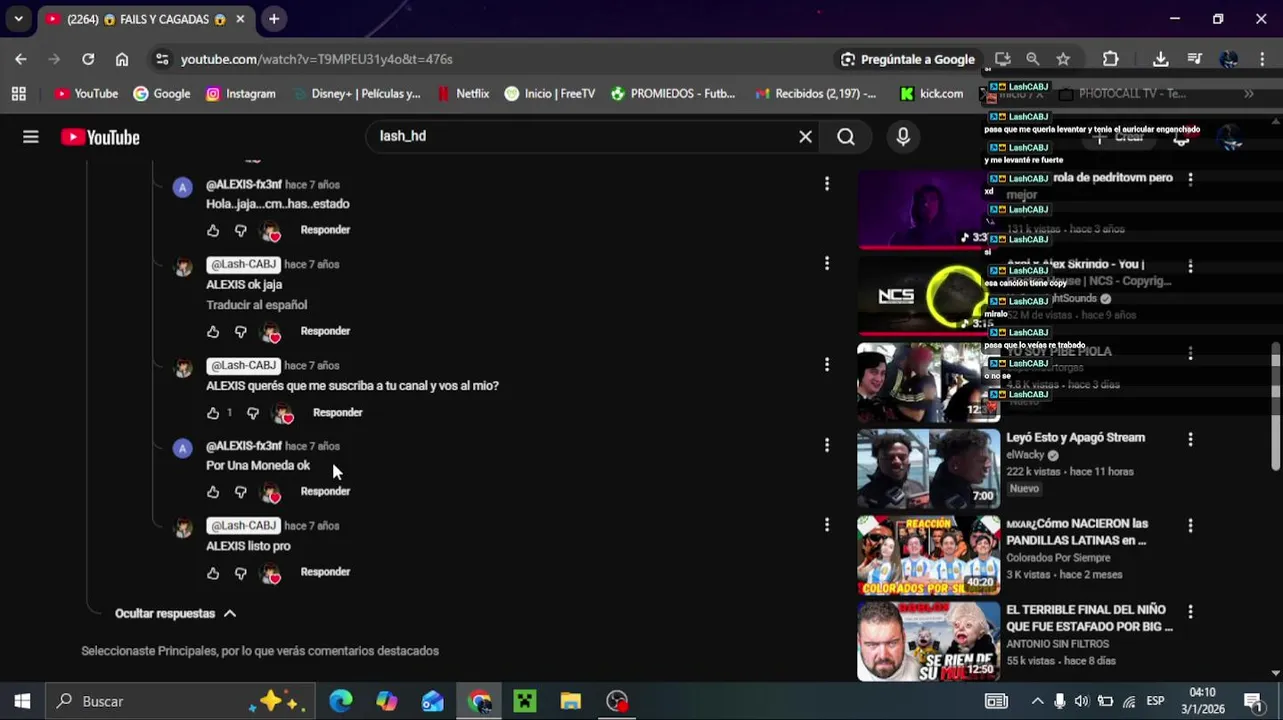The width and height of the screenshot is (1283, 720).
Task: Open options for "querés que me suscriba" comment
Action: 826,364
